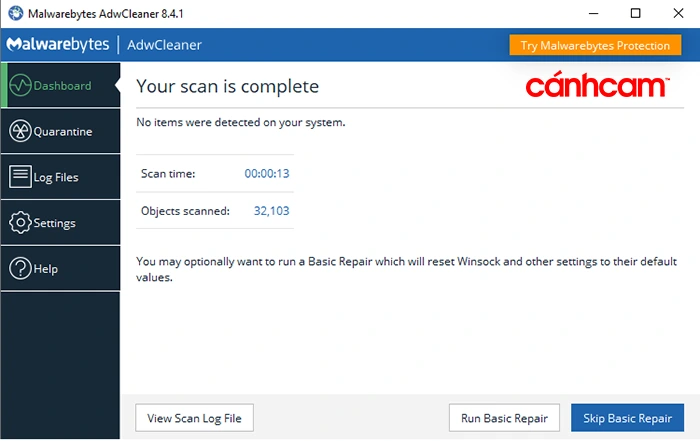Click the Settings gear icon
This screenshot has height=441, width=700.
click(x=21, y=223)
